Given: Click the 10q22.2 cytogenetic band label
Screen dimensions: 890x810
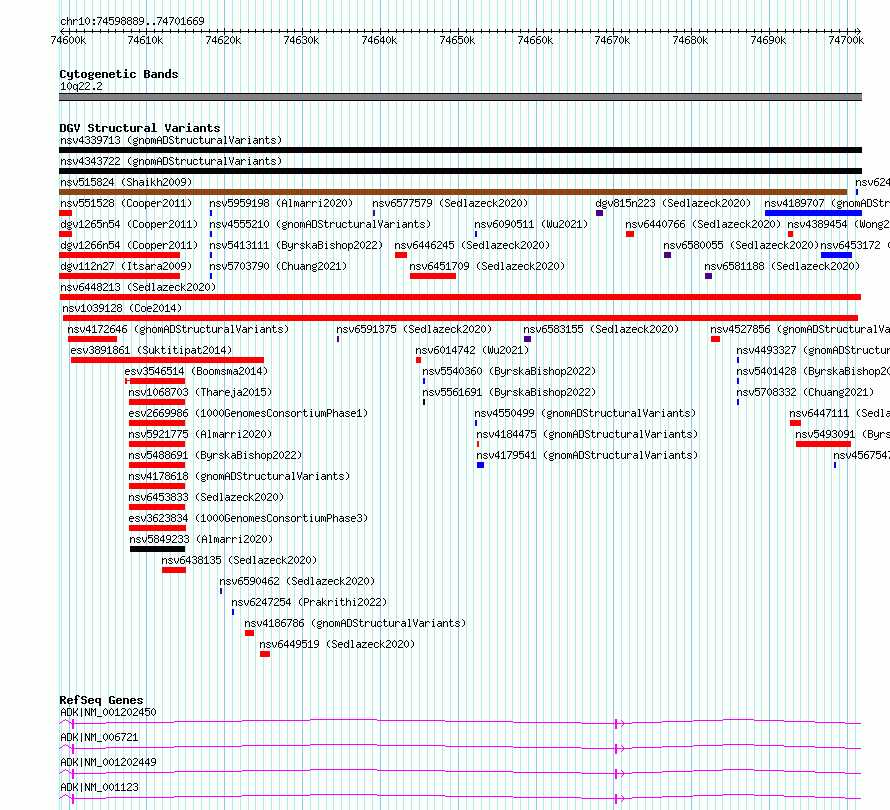Looking at the screenshot, I should click(81, 86).
